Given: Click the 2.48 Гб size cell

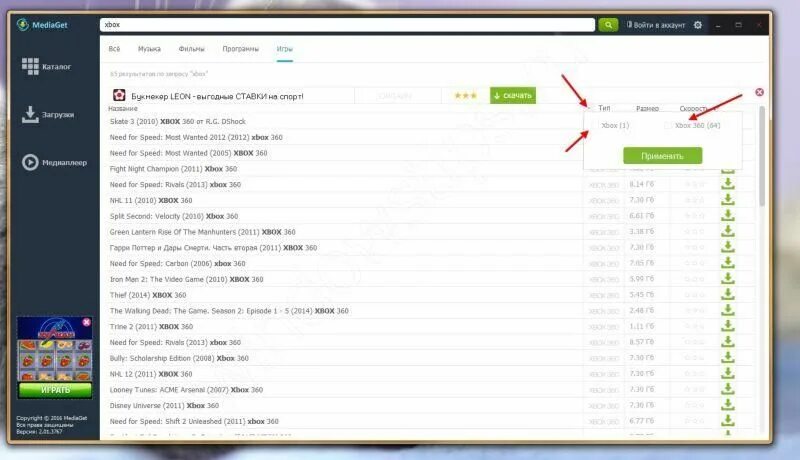Looking at the screenshot, I should click(641, 310).
